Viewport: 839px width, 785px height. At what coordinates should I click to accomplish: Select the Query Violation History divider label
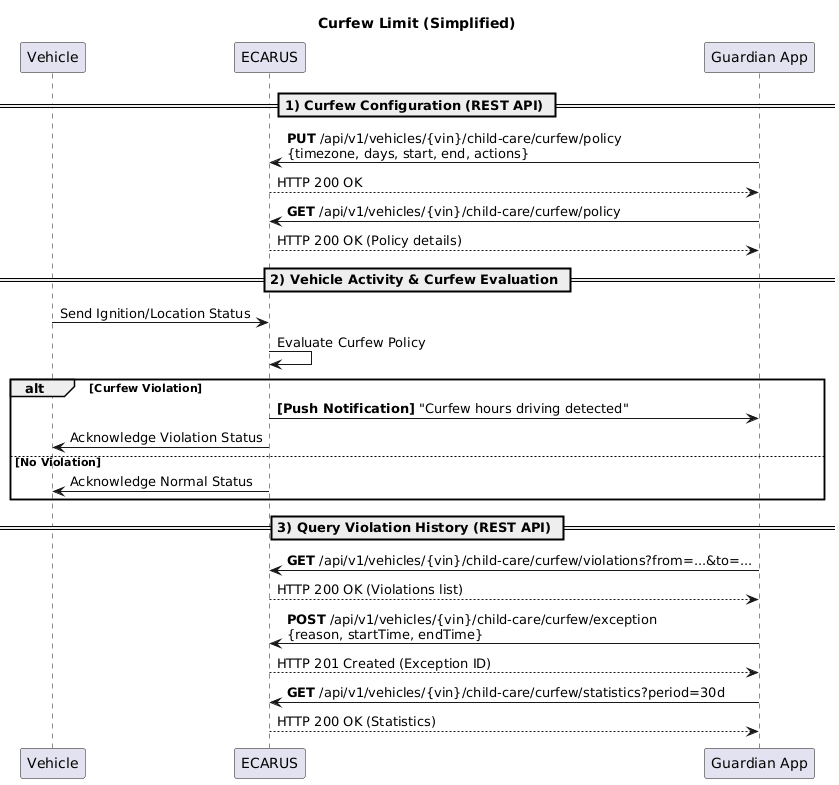point(417,528)
